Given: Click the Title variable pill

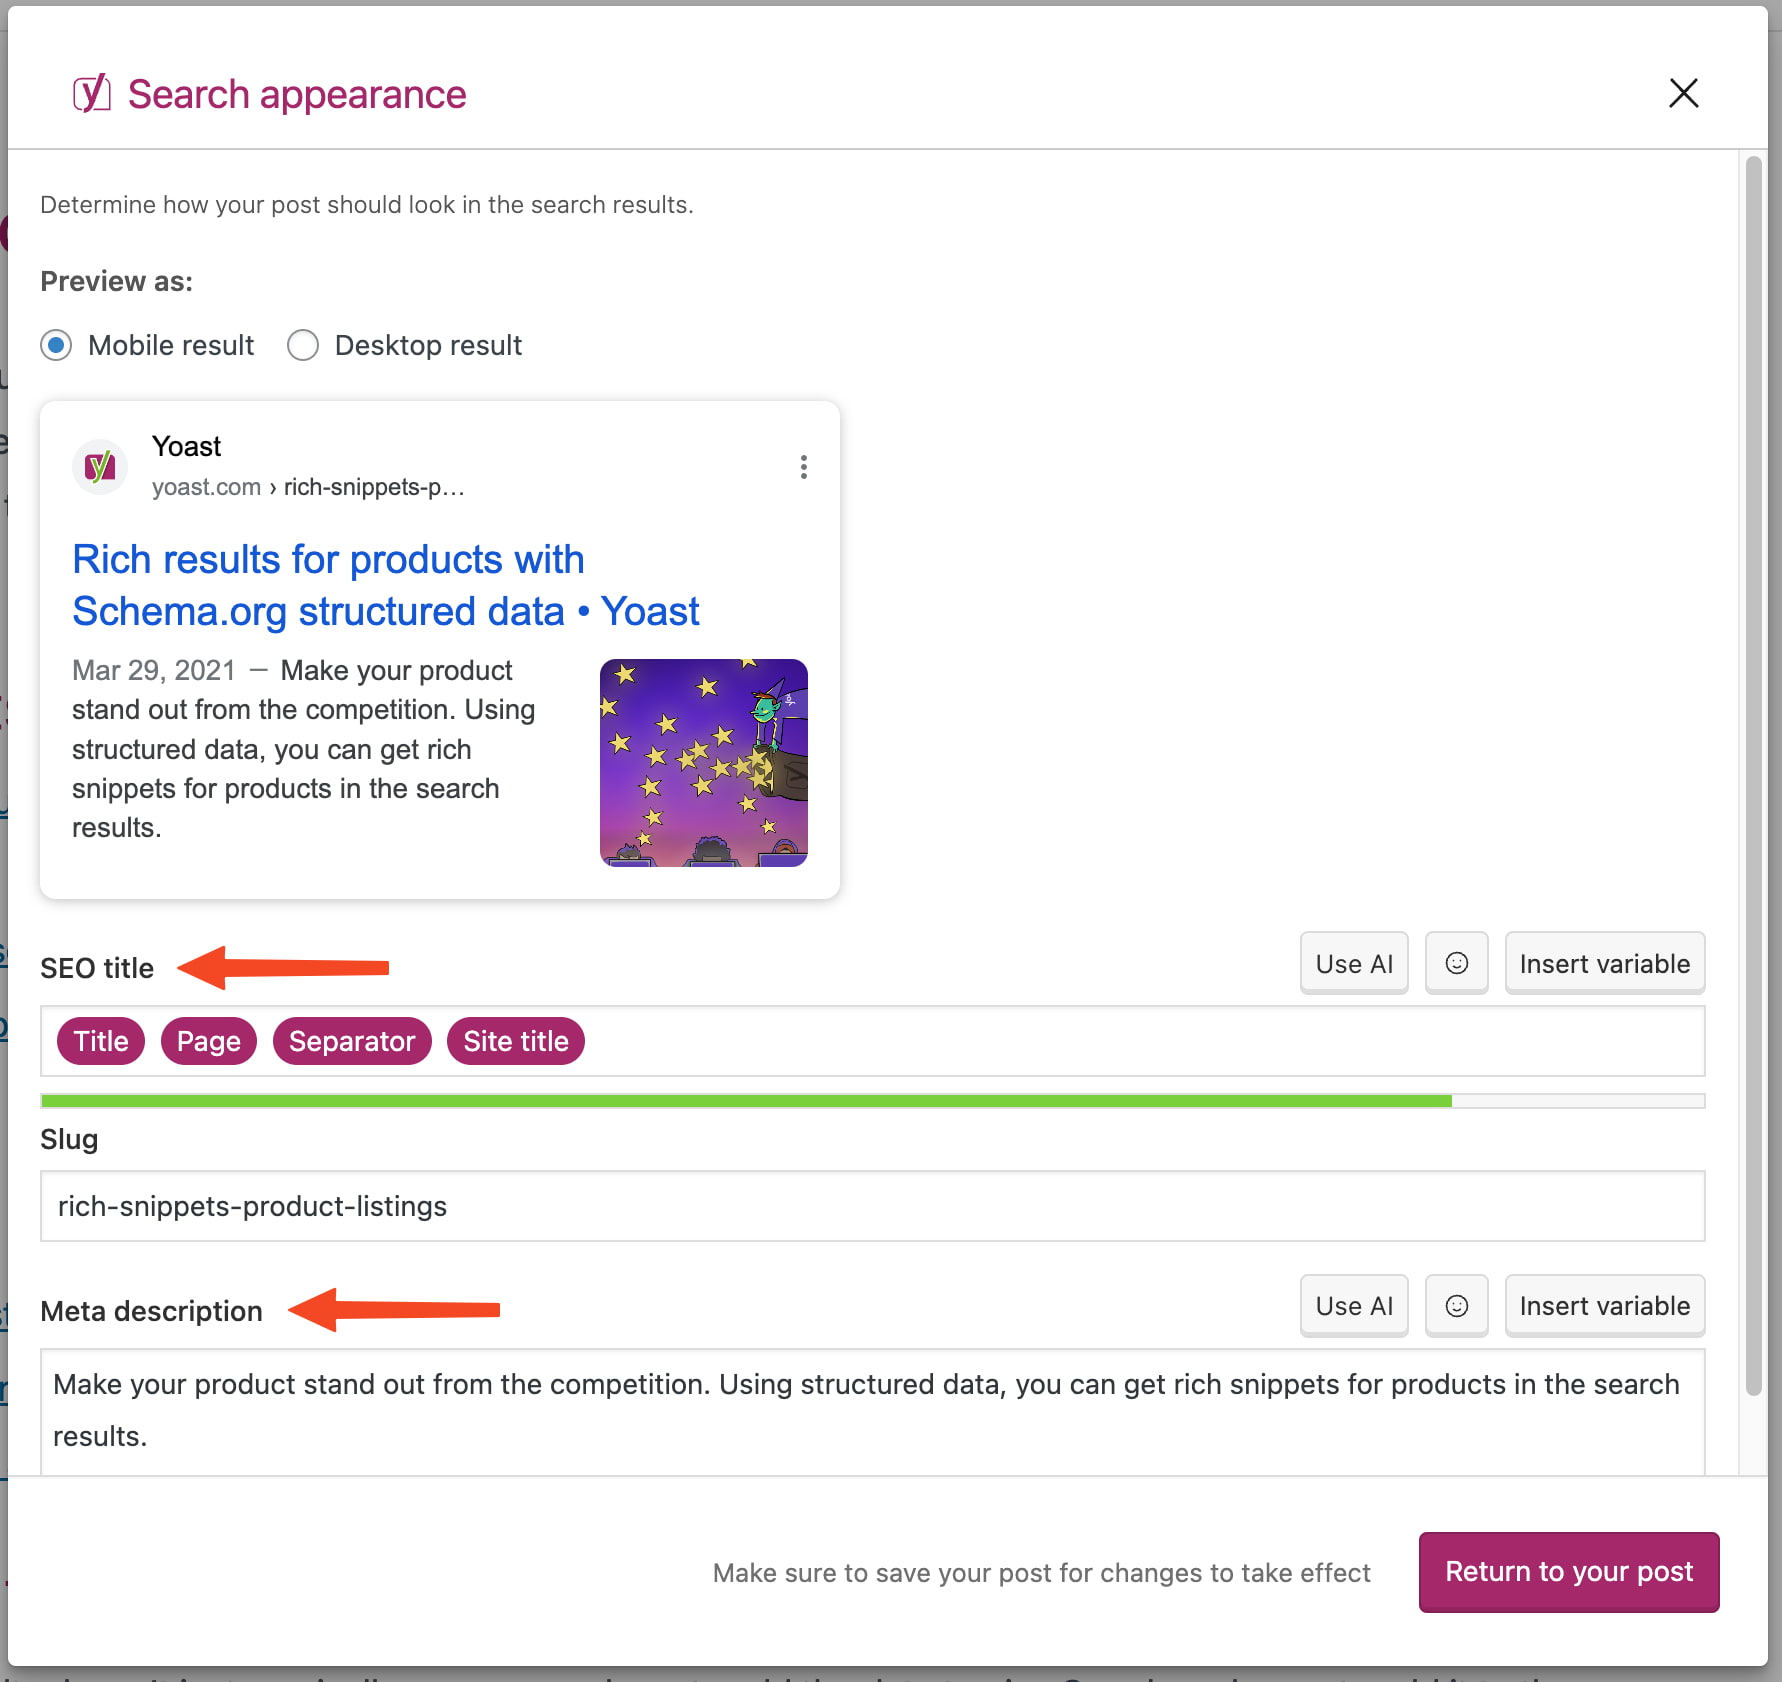Looking at the screenshot, I should tap(100, 1040).
